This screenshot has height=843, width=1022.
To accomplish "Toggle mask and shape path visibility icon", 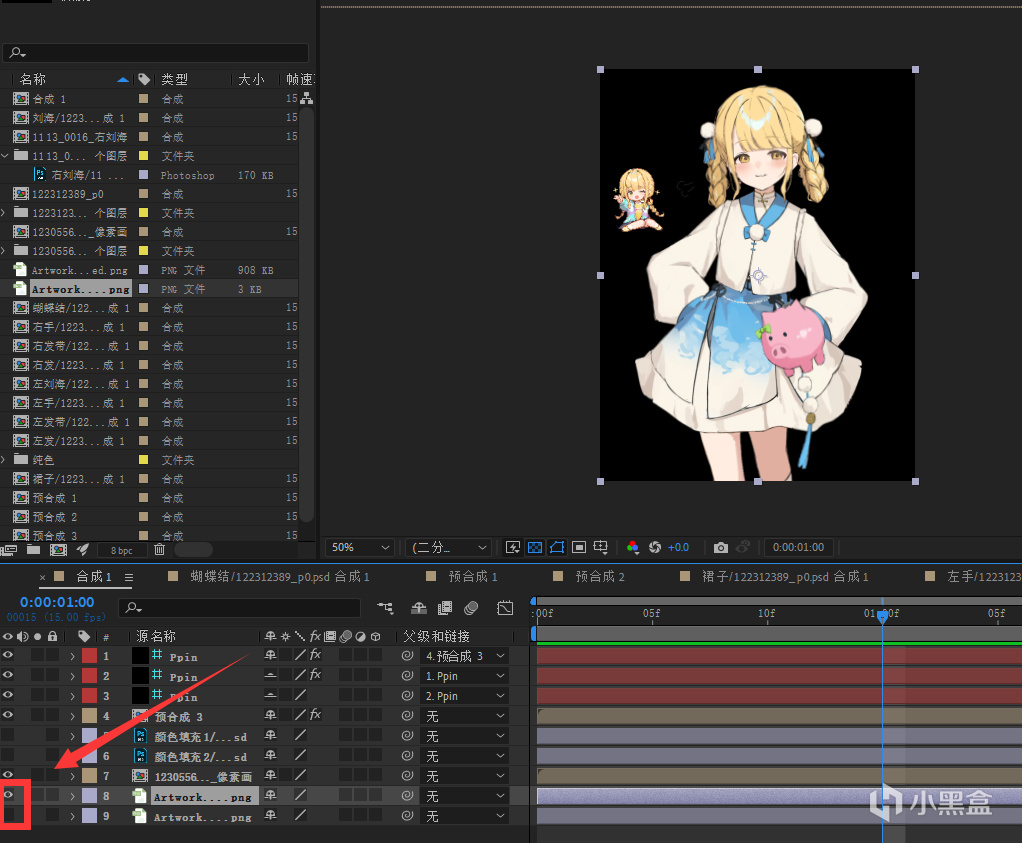I will 557,547.
